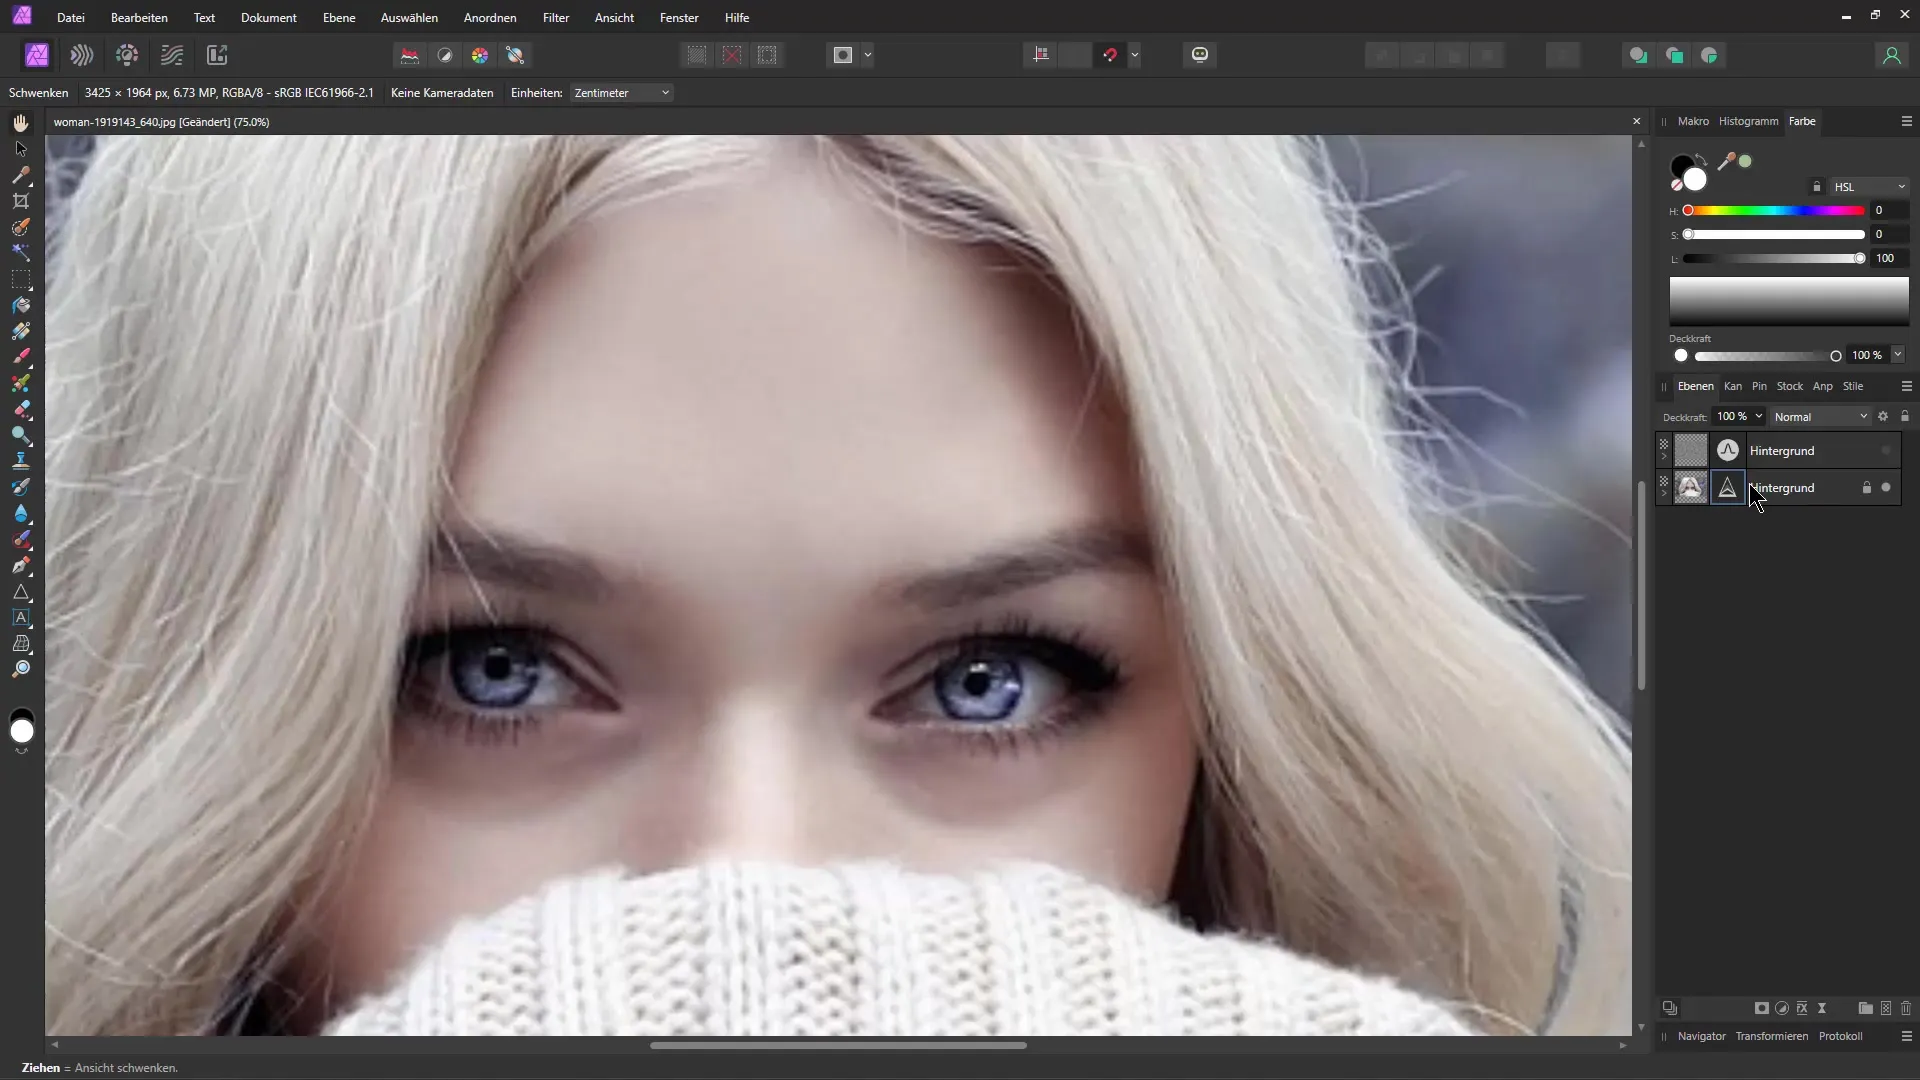This screenshot has width=1920, height=1080.
Task: Set no color via small red-slash circle
Action: click(1677, 185)
